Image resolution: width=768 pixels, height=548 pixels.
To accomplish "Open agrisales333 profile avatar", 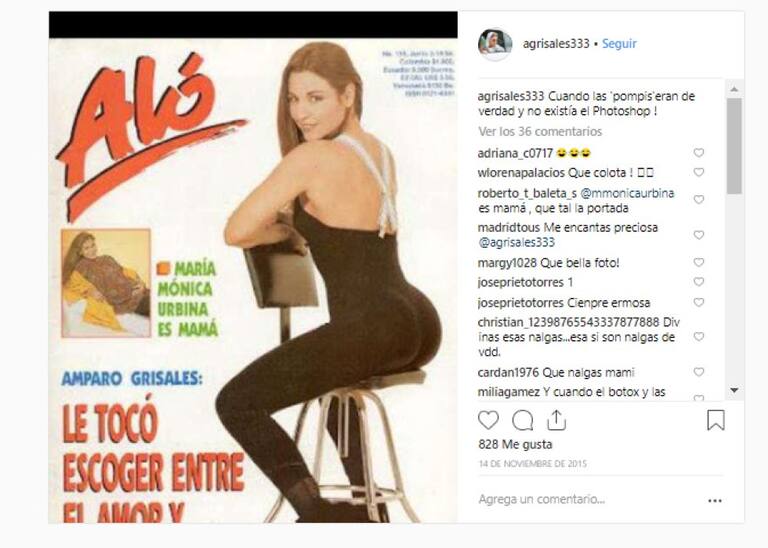I will pyautogui.click(x=495, y=44).
